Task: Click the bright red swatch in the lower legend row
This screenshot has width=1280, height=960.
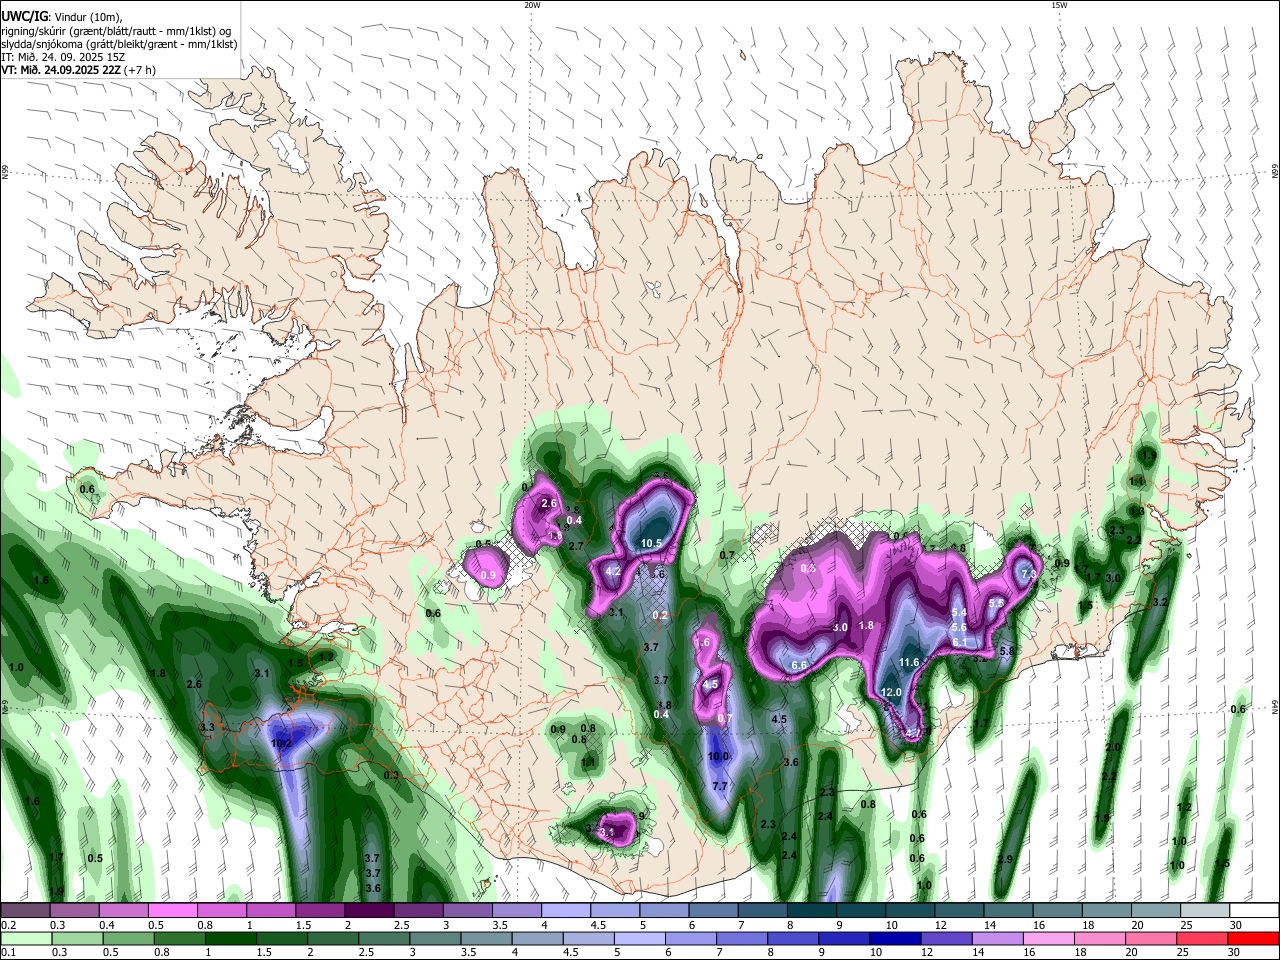Action: (1253, 938)
